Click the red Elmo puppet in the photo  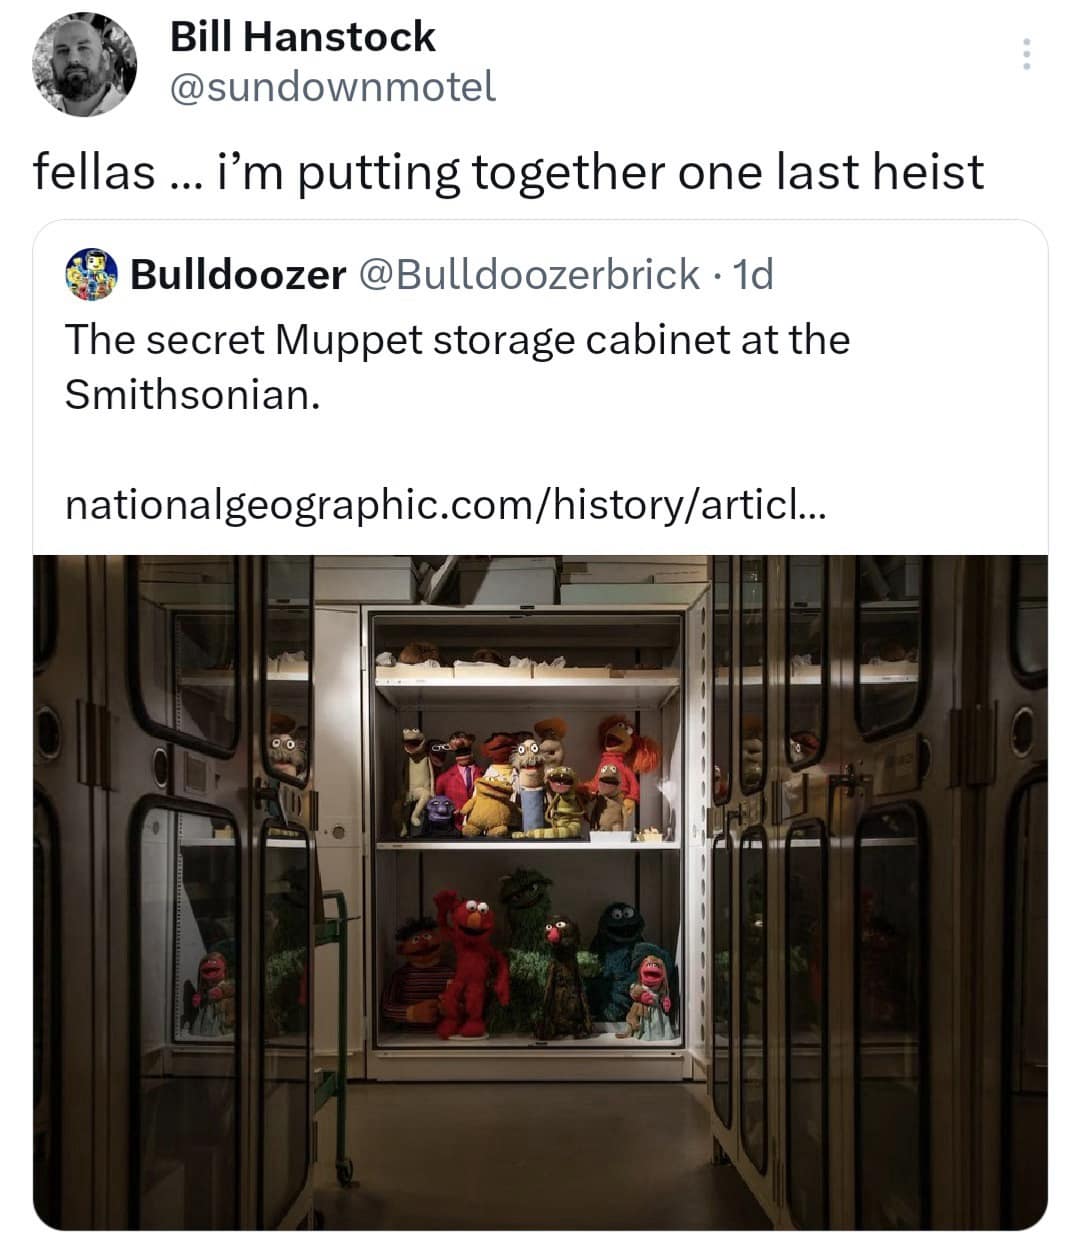point(468,962)
